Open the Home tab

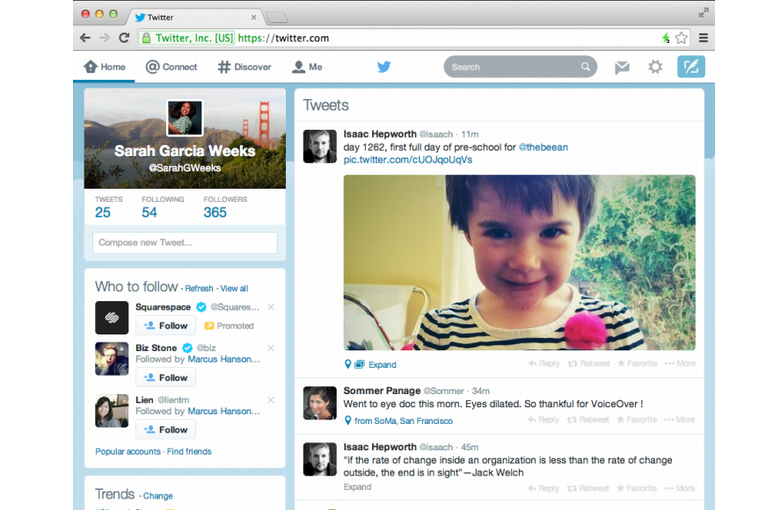click(104, 67)
